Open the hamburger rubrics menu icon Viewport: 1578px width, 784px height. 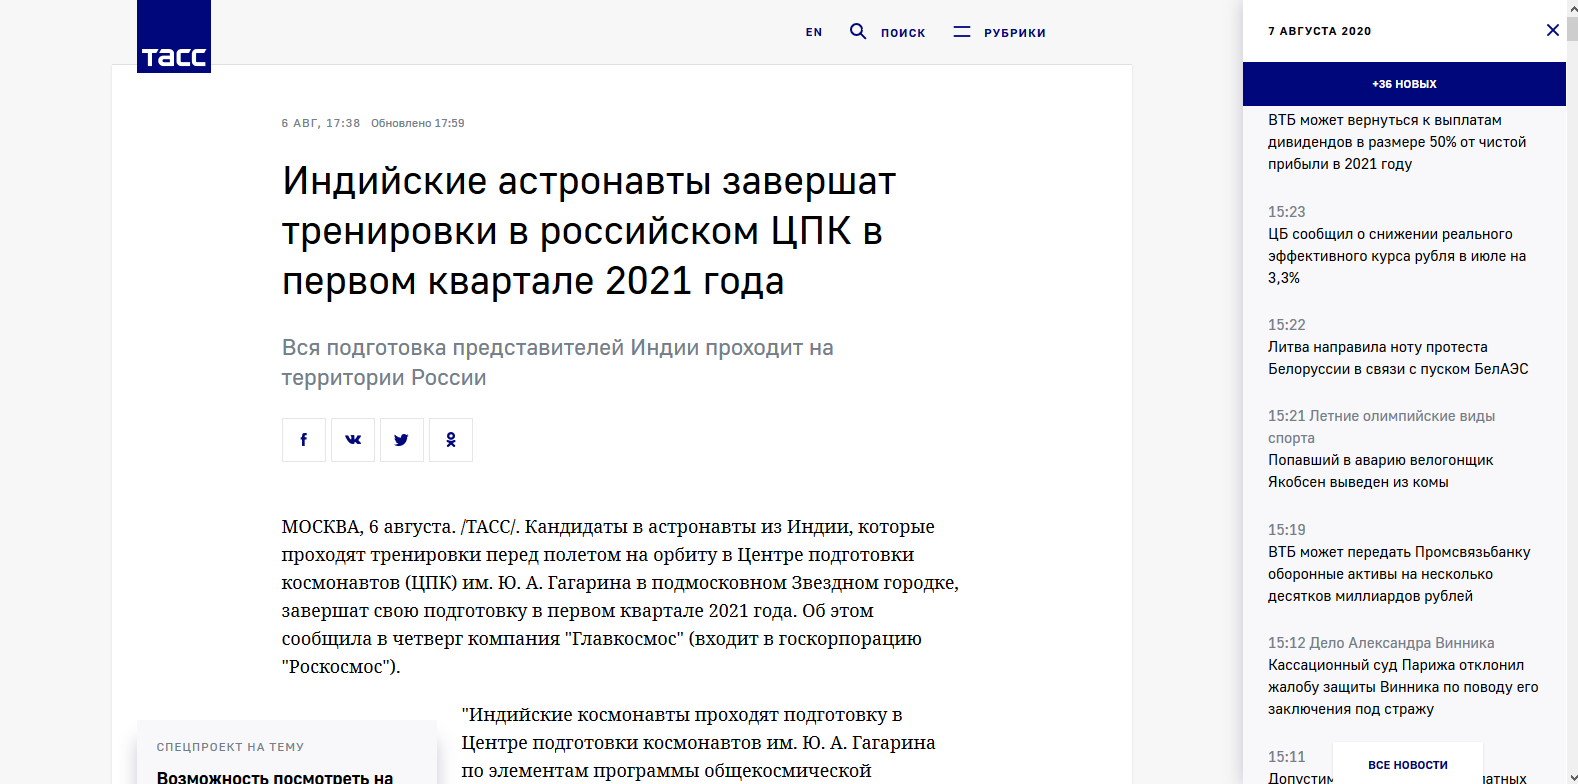tap(962, 32)
